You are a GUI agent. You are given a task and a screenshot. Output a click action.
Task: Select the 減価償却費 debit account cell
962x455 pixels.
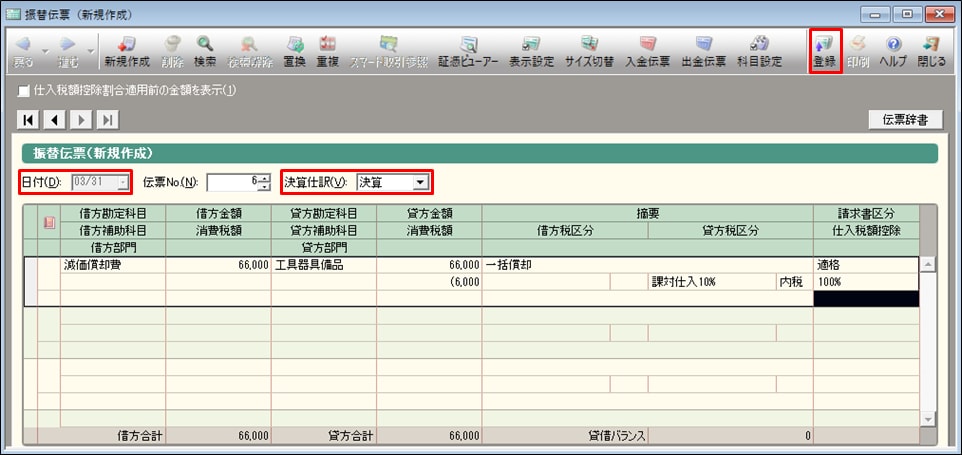click(112, 266)
